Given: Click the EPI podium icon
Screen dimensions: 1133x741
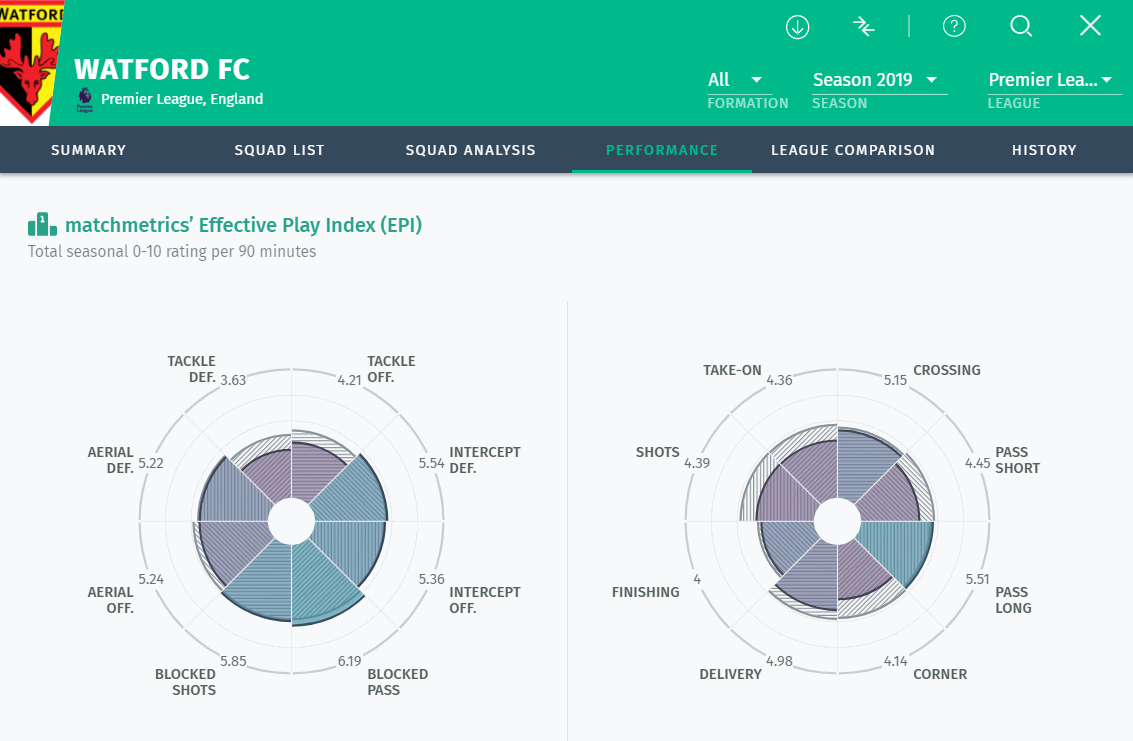Looking at the screenshot, I should 42,225.
